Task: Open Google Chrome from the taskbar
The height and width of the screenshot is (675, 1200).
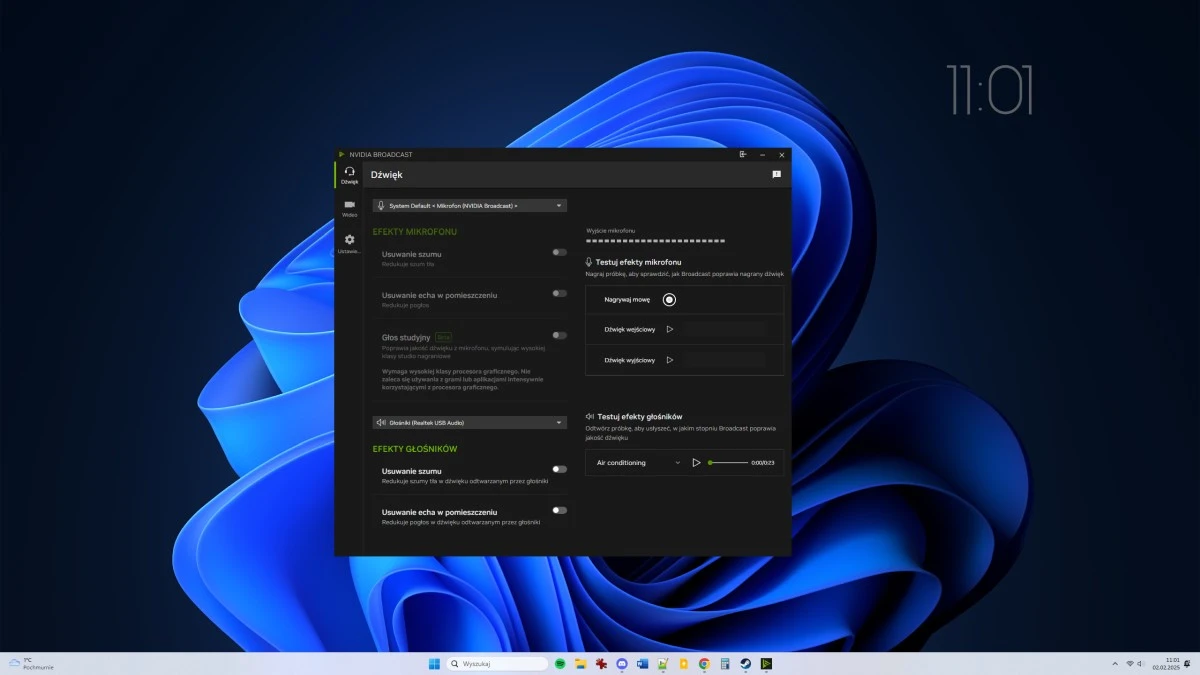Action: pos(704,664)
